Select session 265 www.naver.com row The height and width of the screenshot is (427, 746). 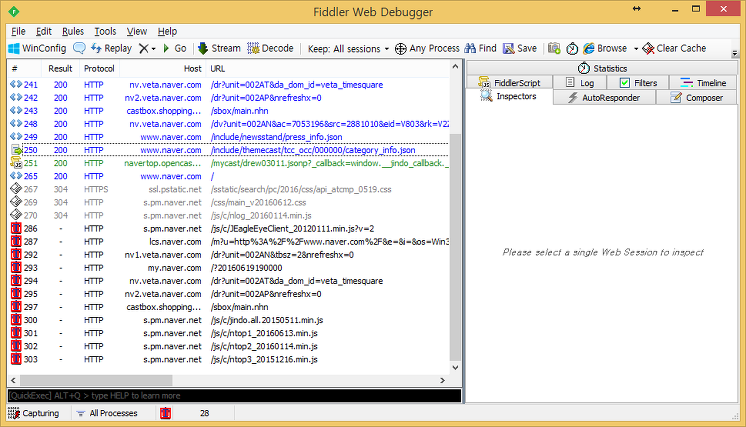(228, 176)
